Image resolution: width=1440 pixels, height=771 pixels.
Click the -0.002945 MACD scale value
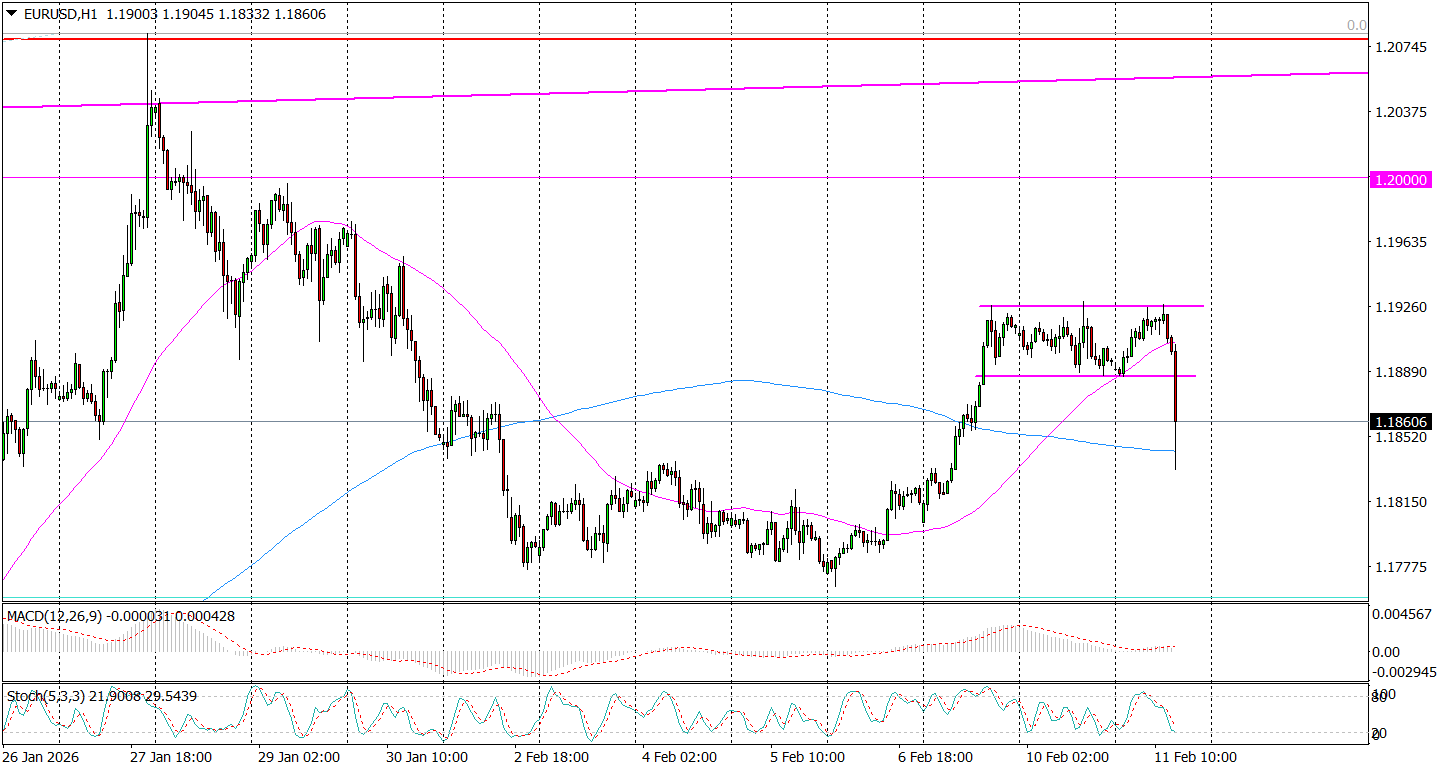(1404, 672)
